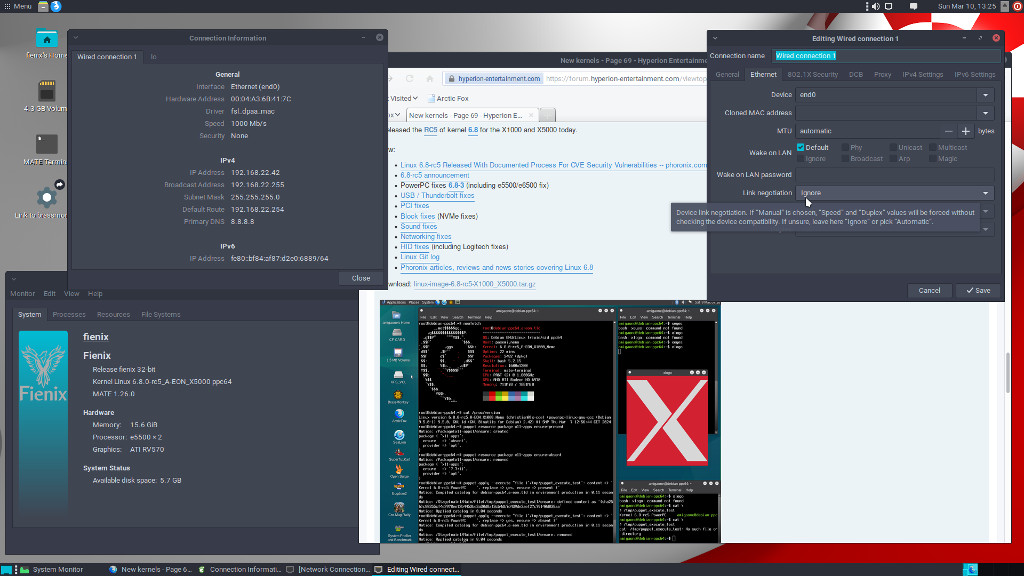The height and width of the screenshot is (576, 1024).
Task: Decrease MTU with the minus button
Action: click(x=948, y=131)
